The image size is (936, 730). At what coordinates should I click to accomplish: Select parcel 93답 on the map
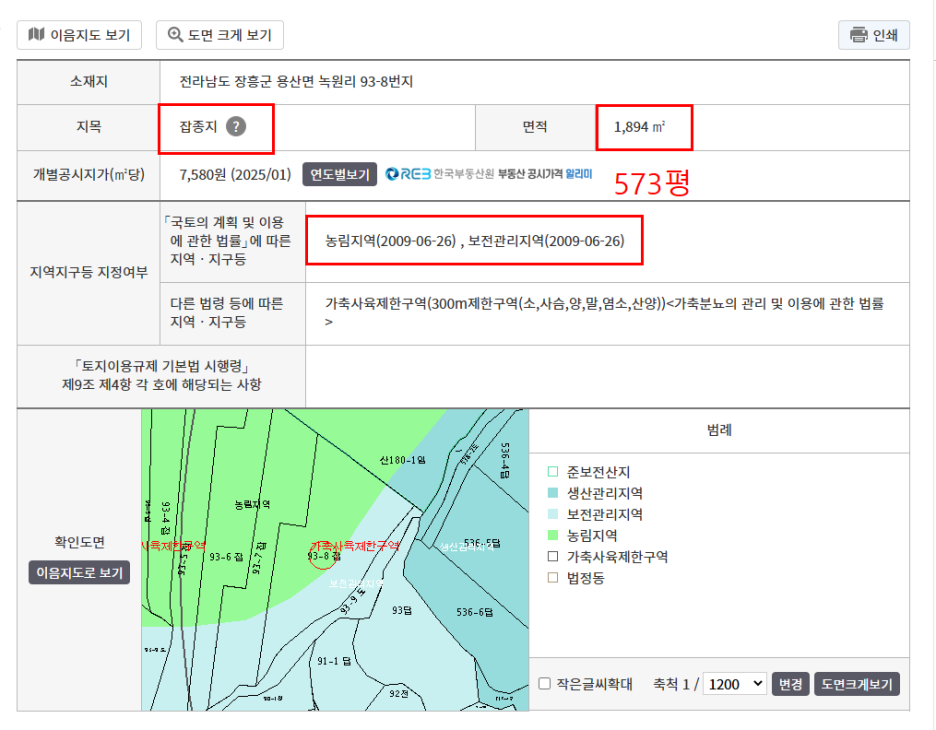click(x=402, y=610)
